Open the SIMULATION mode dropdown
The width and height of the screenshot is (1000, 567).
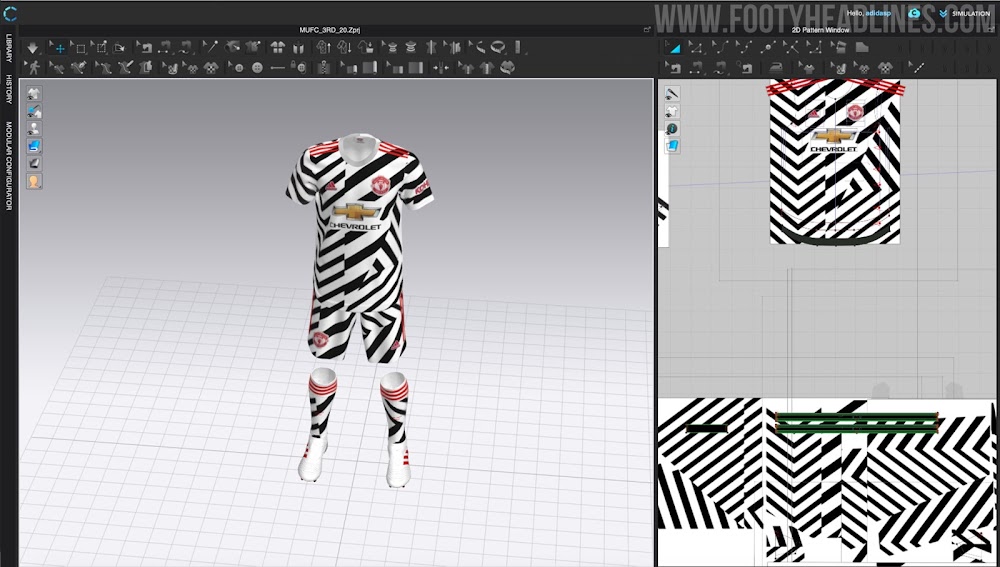[971, 13]
